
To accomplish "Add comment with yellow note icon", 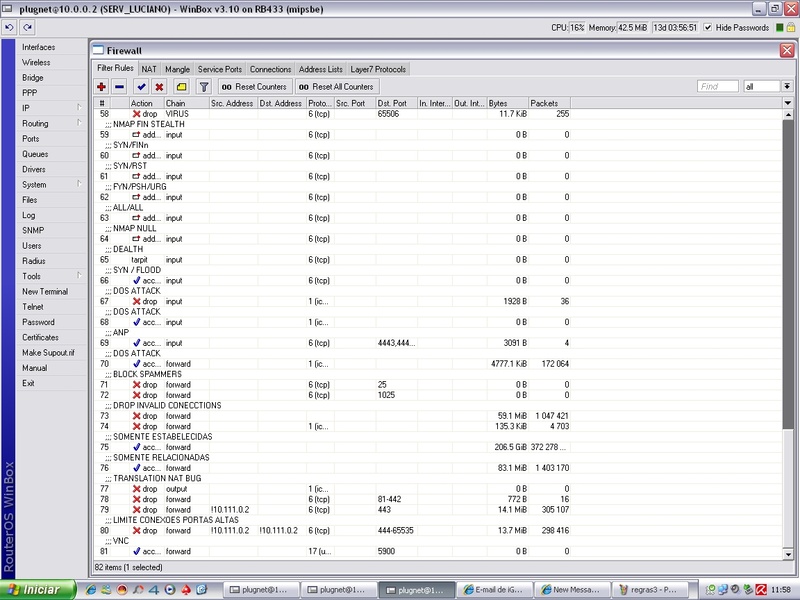I will (x=181, y=87).
